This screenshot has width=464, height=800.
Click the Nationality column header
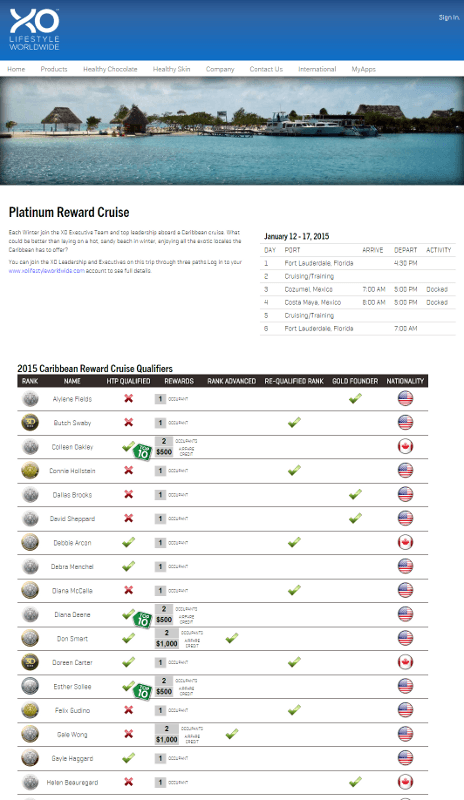[x=405, y=381]
